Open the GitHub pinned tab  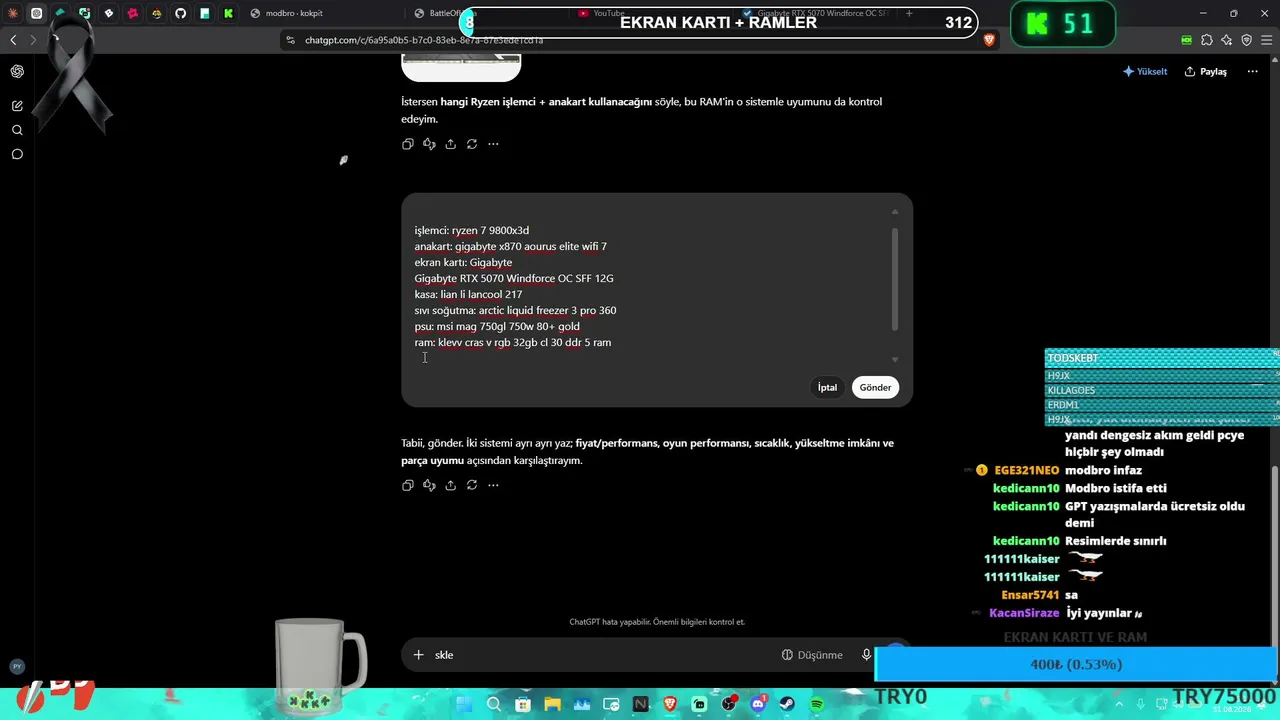[x=181, y=13]
